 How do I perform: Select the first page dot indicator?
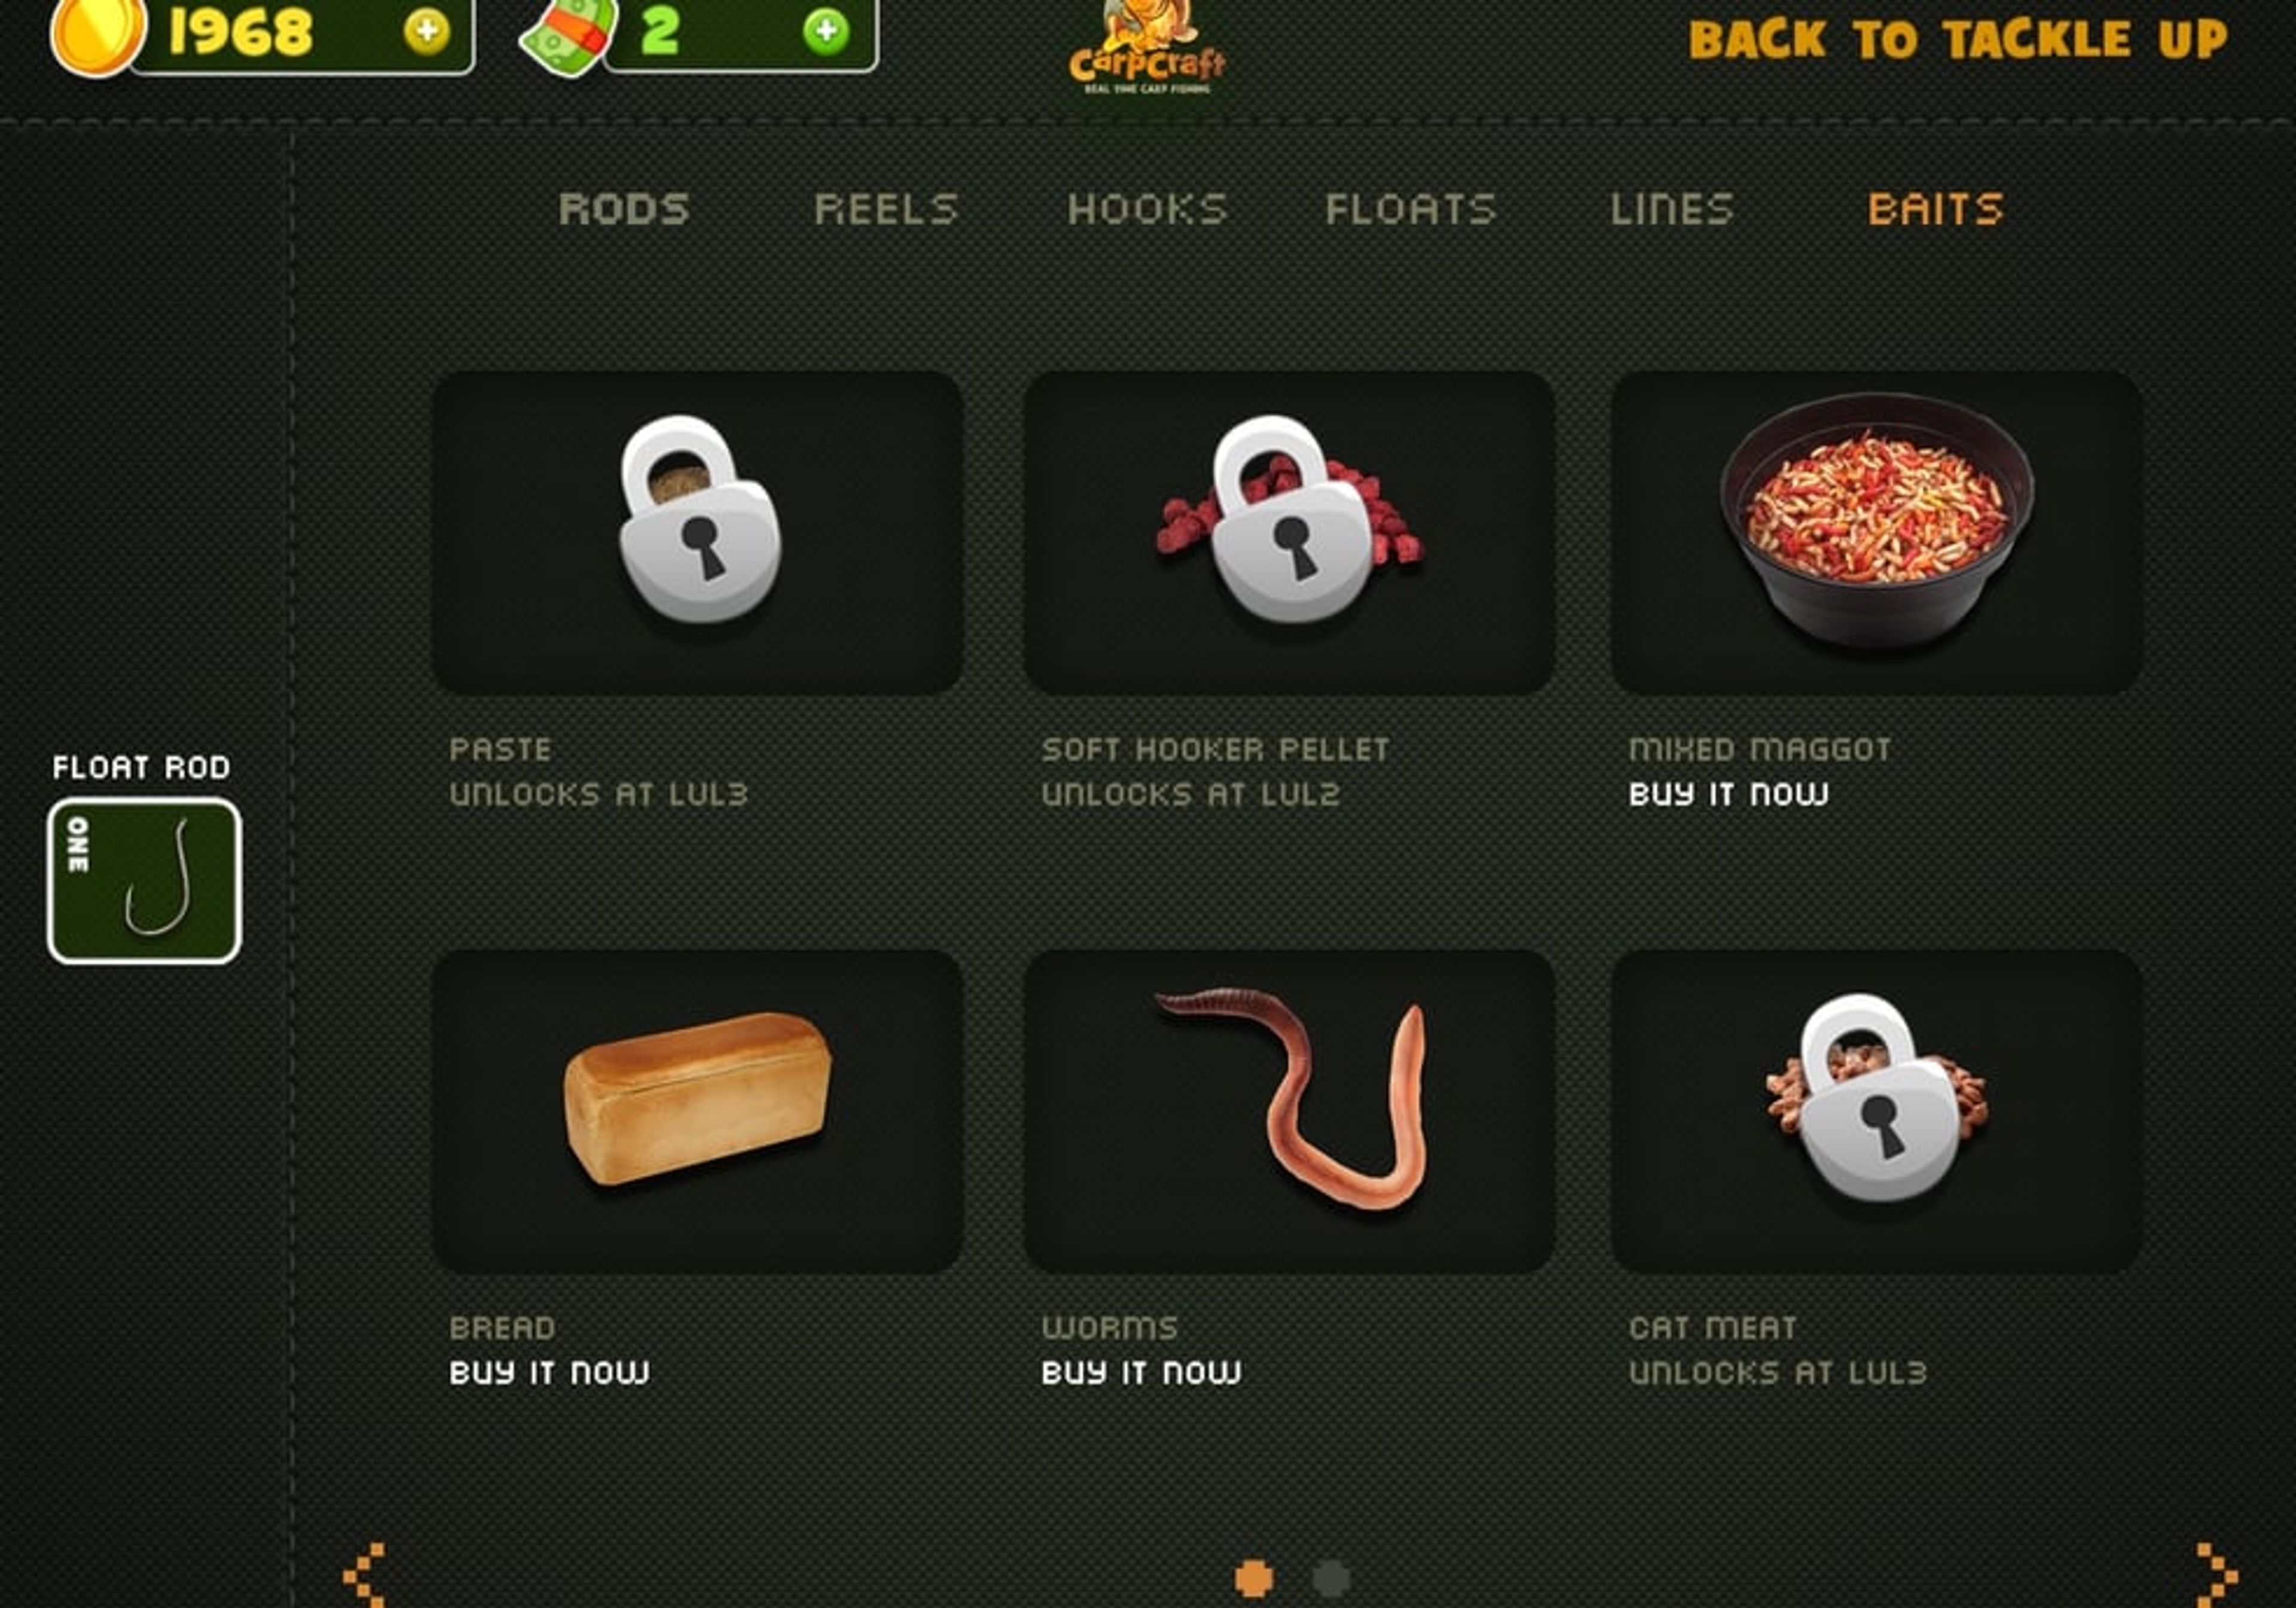point(1254,1579)
